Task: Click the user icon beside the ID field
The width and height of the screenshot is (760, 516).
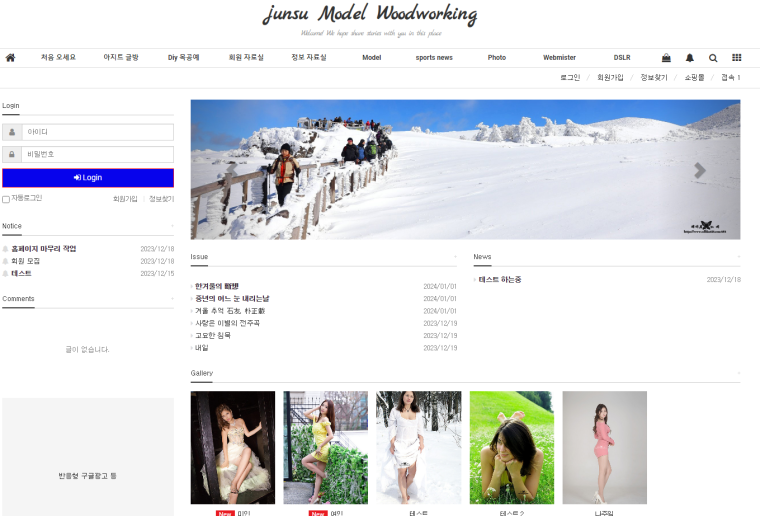Action: 12,132
